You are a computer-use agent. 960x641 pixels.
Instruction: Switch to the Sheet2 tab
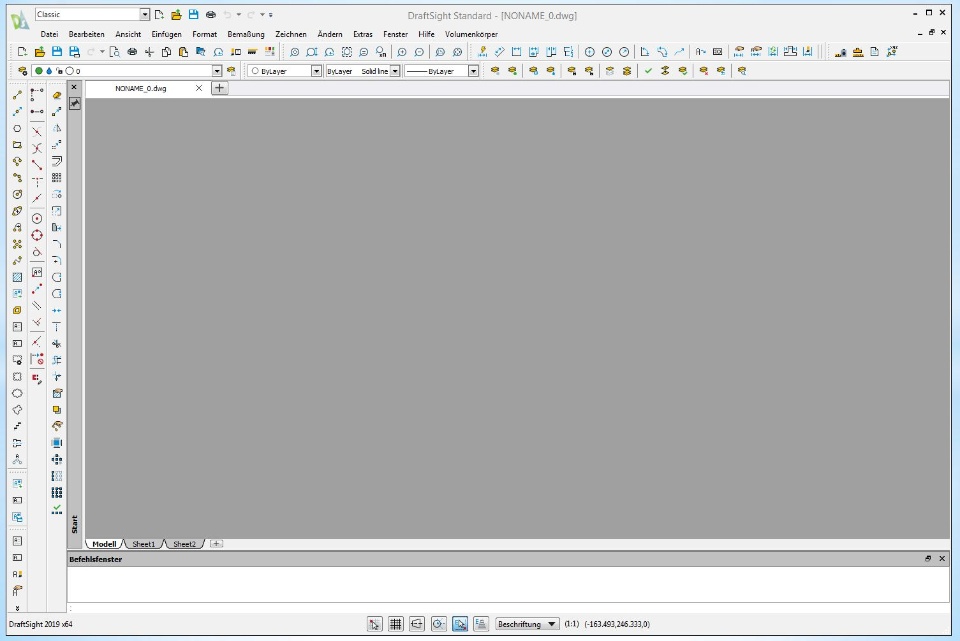click(x=184, y=544)
